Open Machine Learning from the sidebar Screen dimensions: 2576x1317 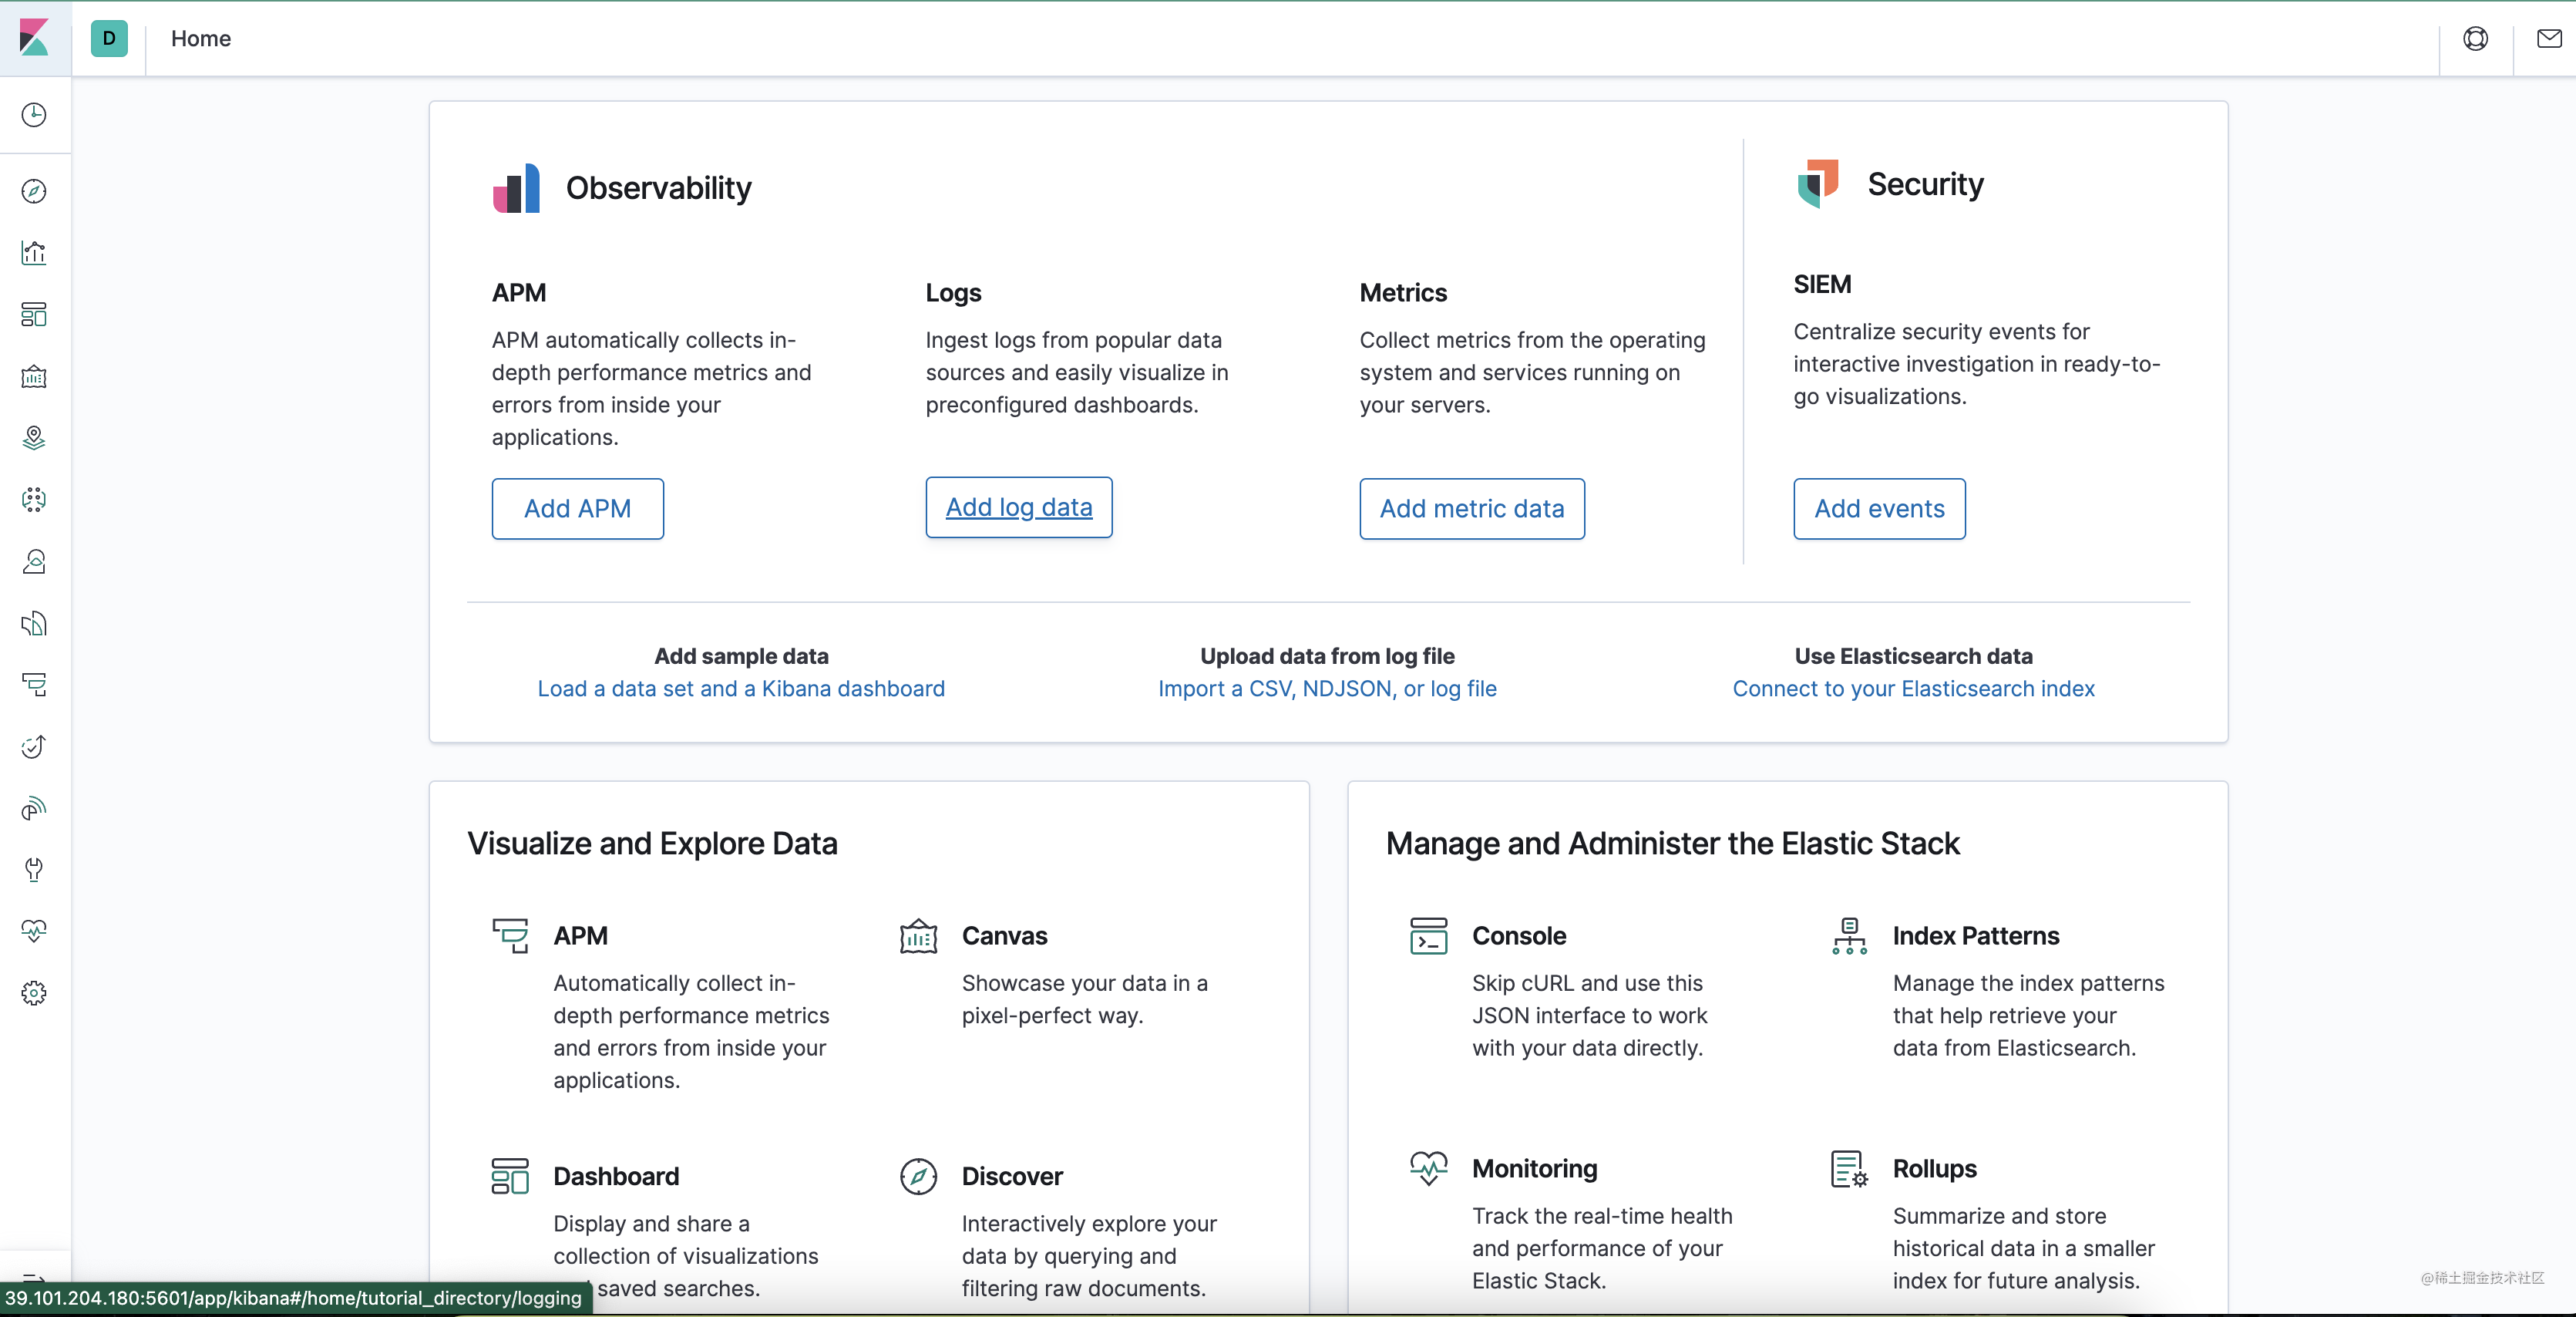34,499
